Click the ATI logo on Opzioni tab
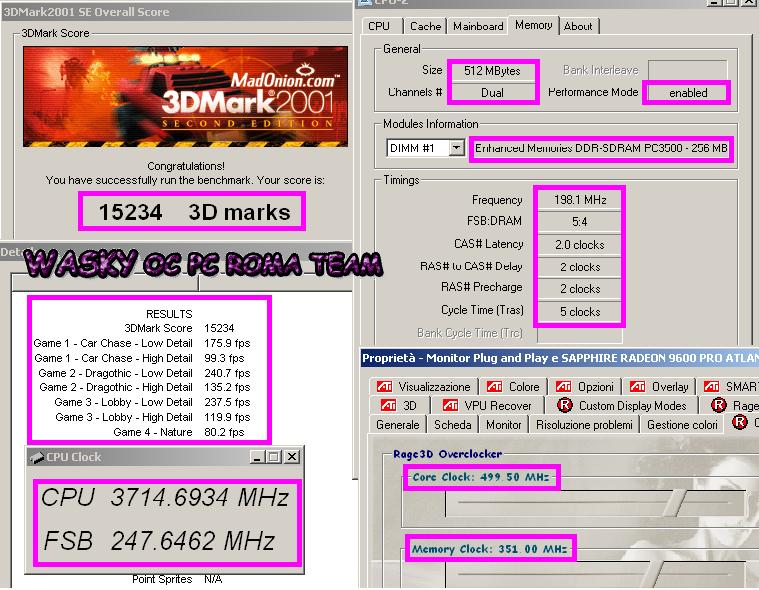The image size is (759, 590). click(563, 386)
